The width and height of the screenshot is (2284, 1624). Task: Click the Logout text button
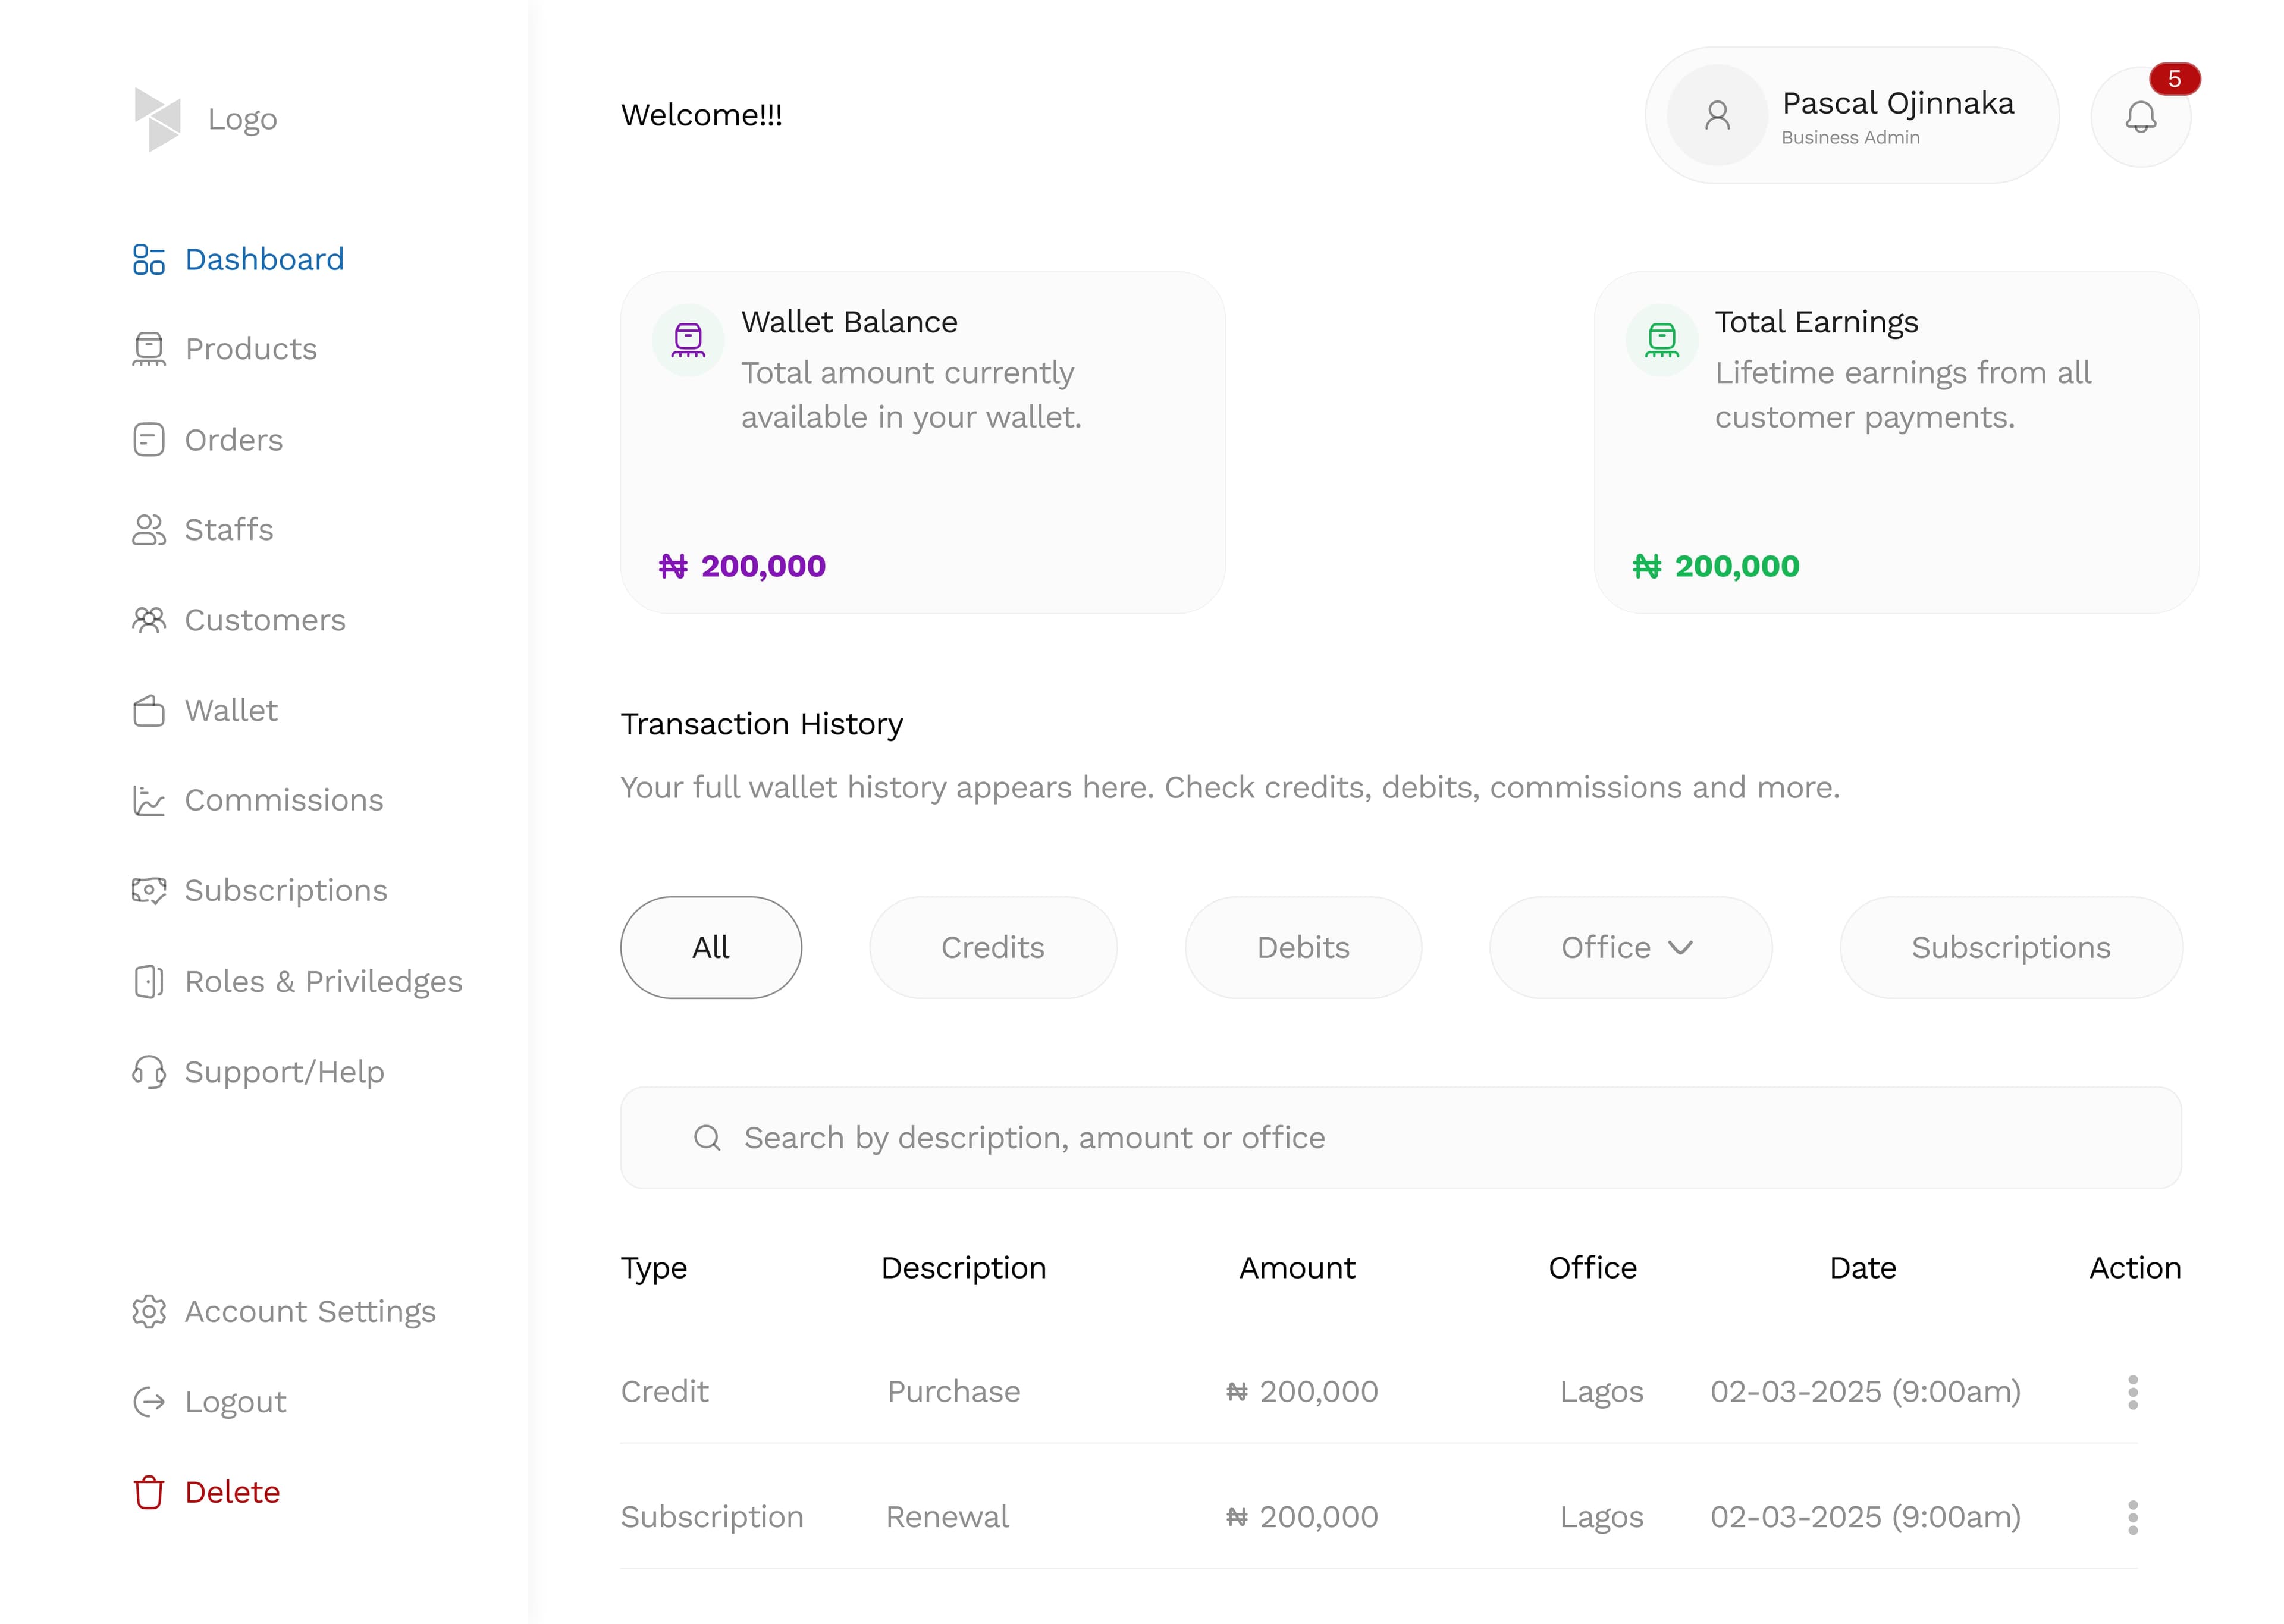coord(236,1402)
